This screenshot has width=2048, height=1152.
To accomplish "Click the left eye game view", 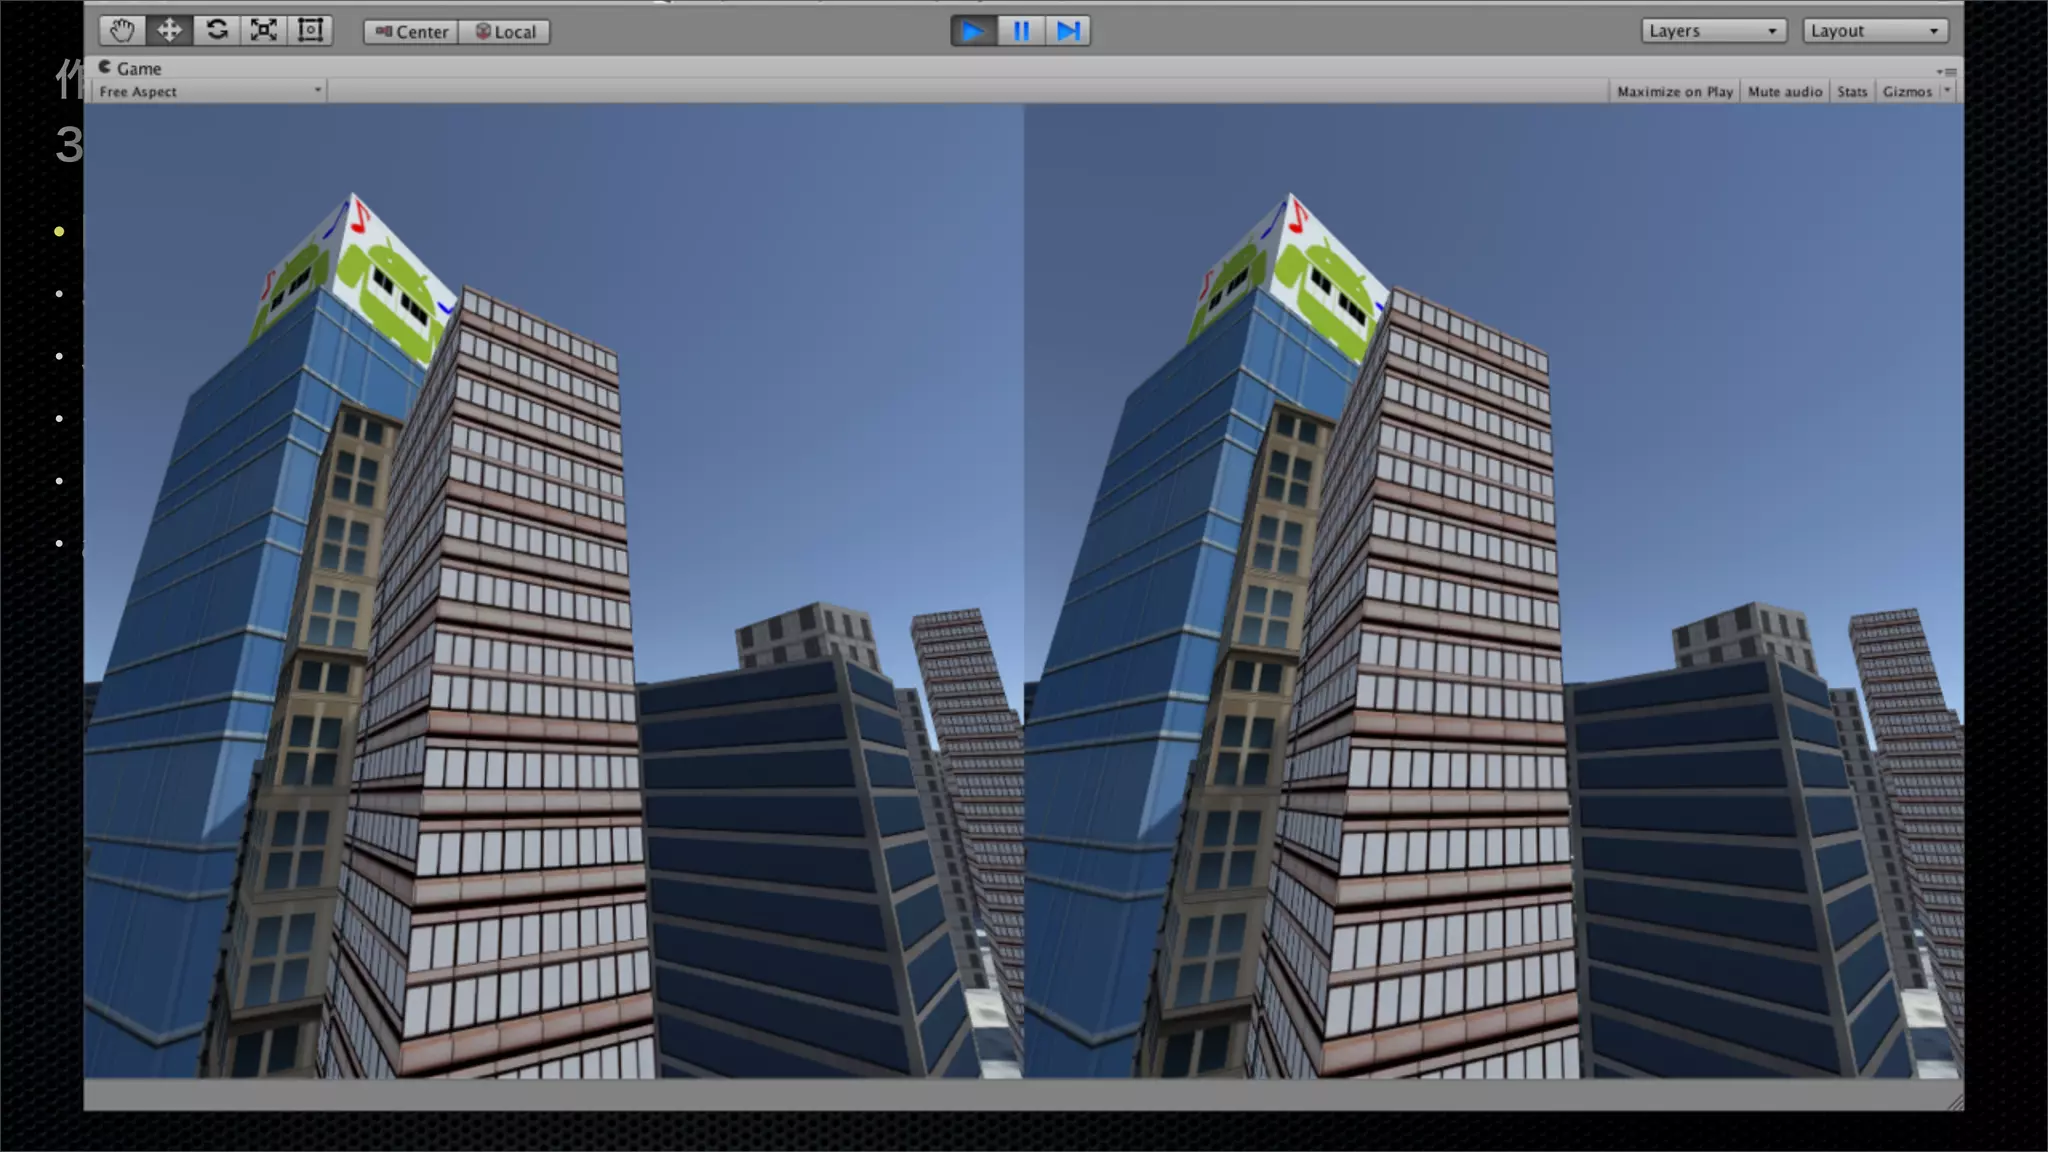I will click(x=554, y=591).
